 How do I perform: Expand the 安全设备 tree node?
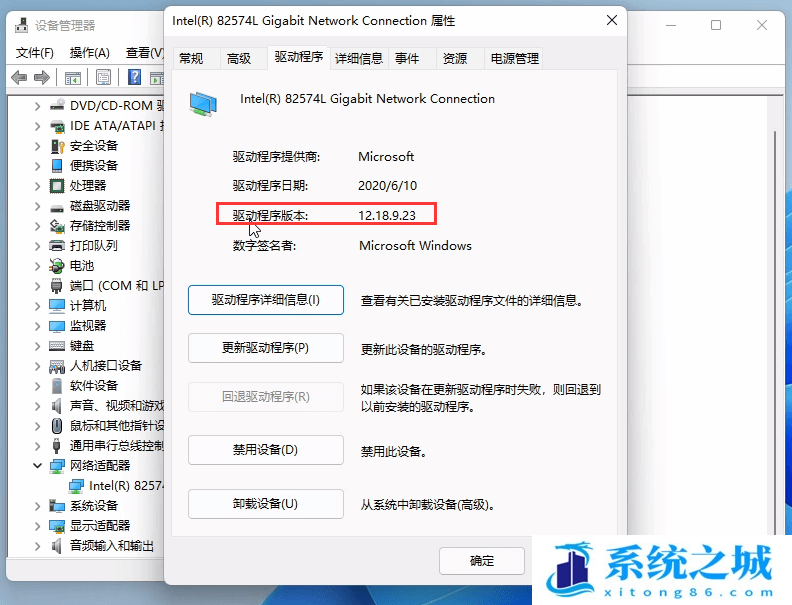[x=37, y=146]
